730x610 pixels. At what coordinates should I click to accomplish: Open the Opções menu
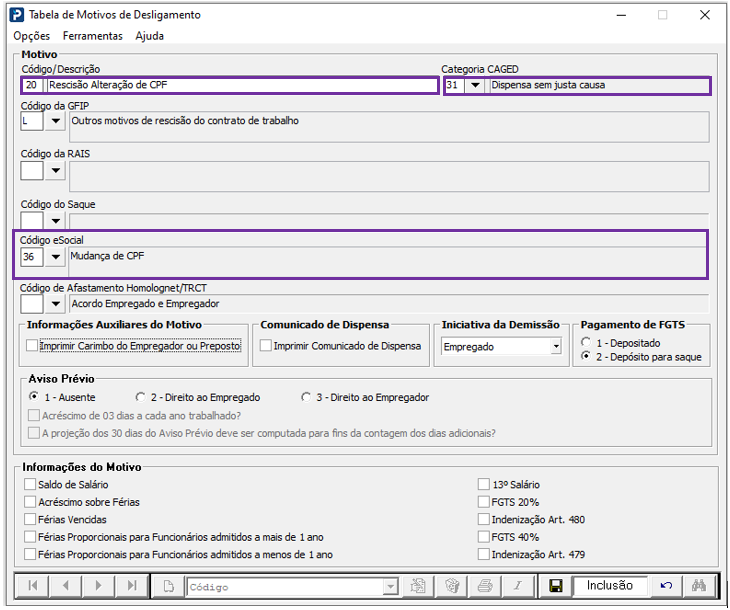pyautogui.click(x=31, y=36)
